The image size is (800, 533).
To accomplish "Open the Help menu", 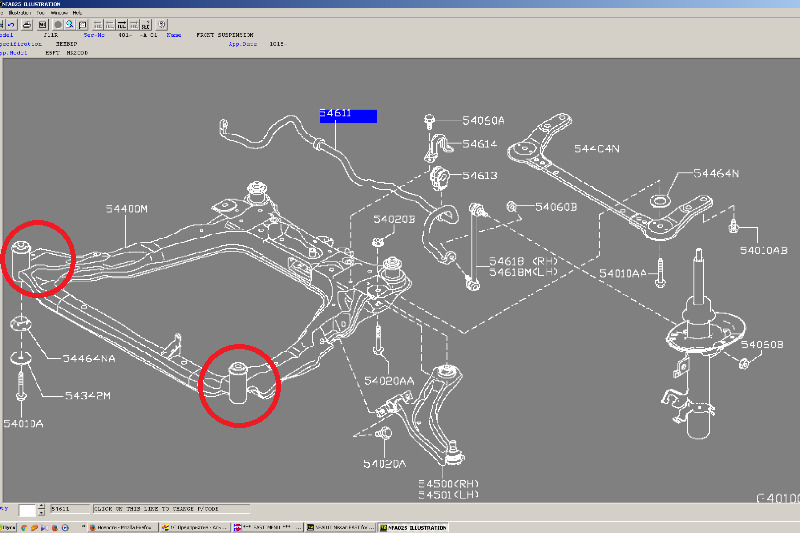I will tap(77, 12).
